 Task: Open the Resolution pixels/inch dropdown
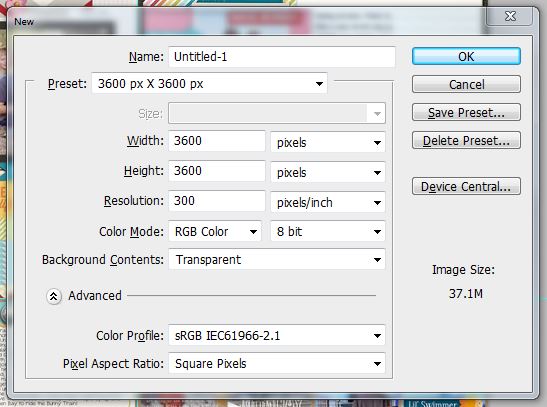(328, 202)
